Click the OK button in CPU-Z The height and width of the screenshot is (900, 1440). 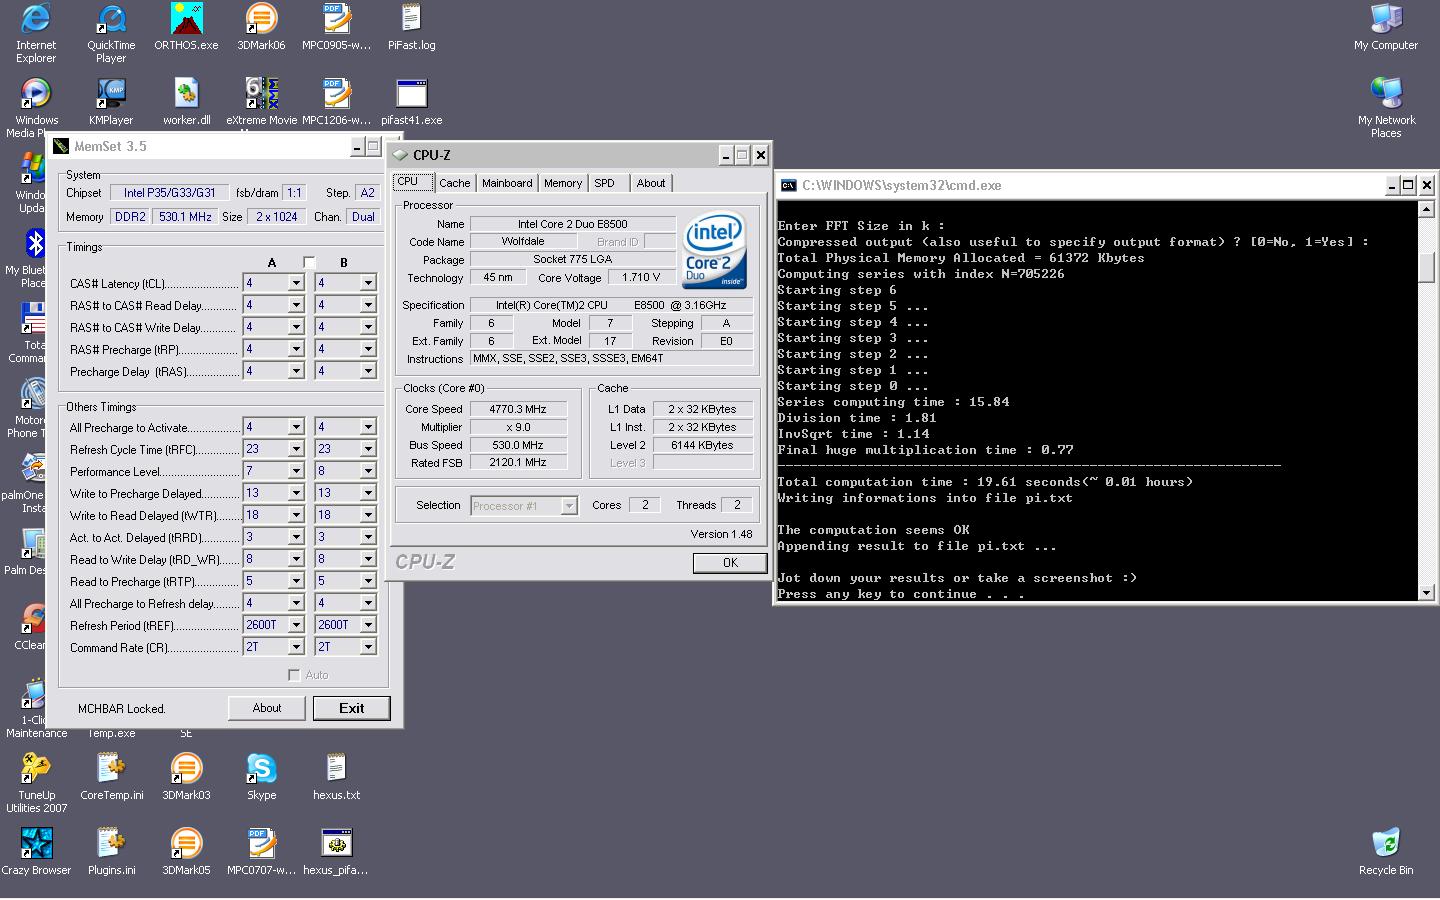(x=730, y=563)
